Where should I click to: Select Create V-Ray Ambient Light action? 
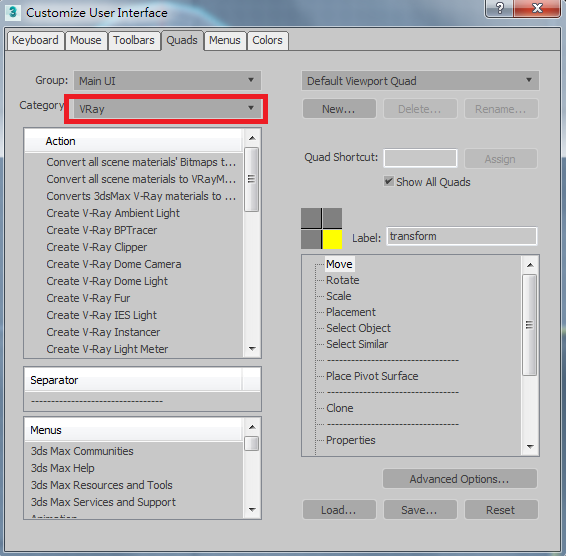[113, 213]
